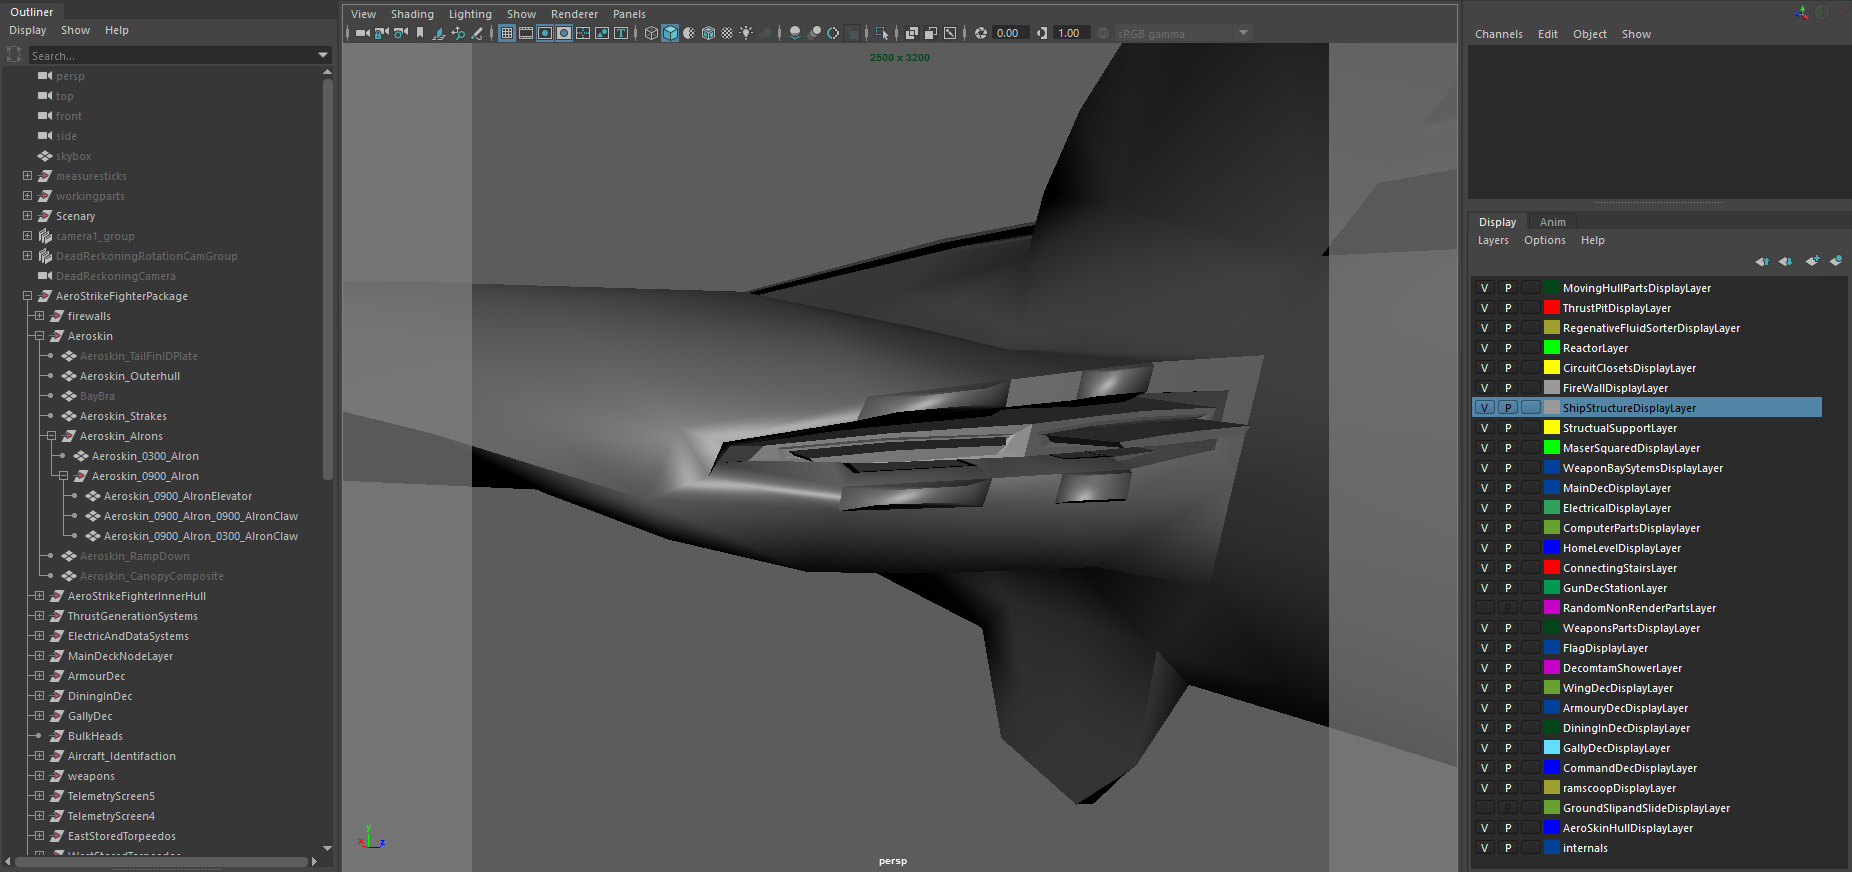
Task: Open Layers menu in the layer editor
Action: click(1493, 240)
